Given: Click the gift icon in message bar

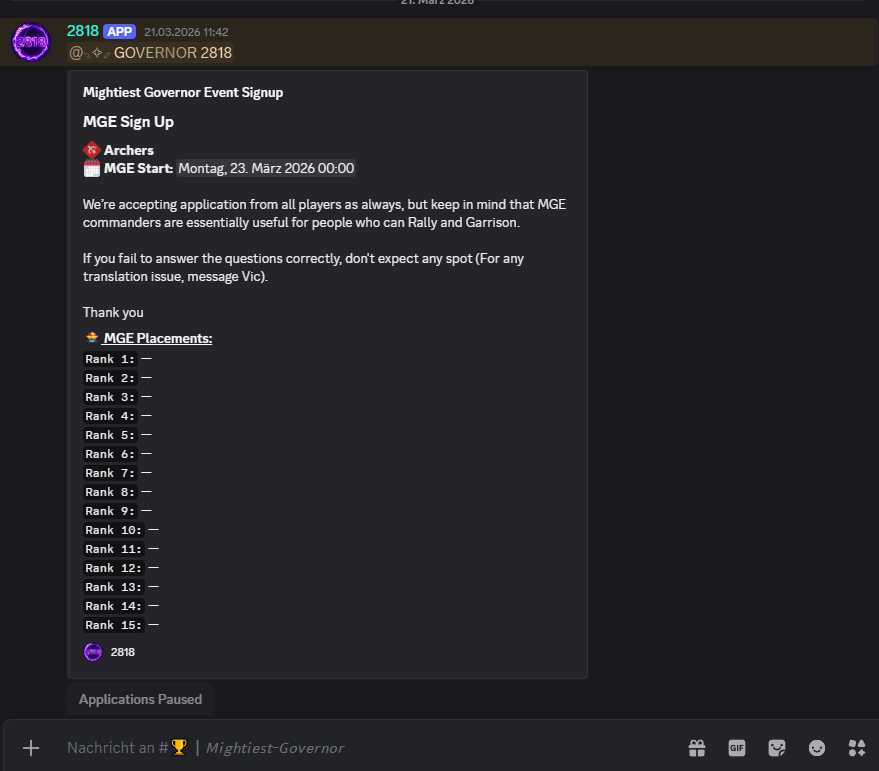Looking at the screenshot, I should [697, 747].
